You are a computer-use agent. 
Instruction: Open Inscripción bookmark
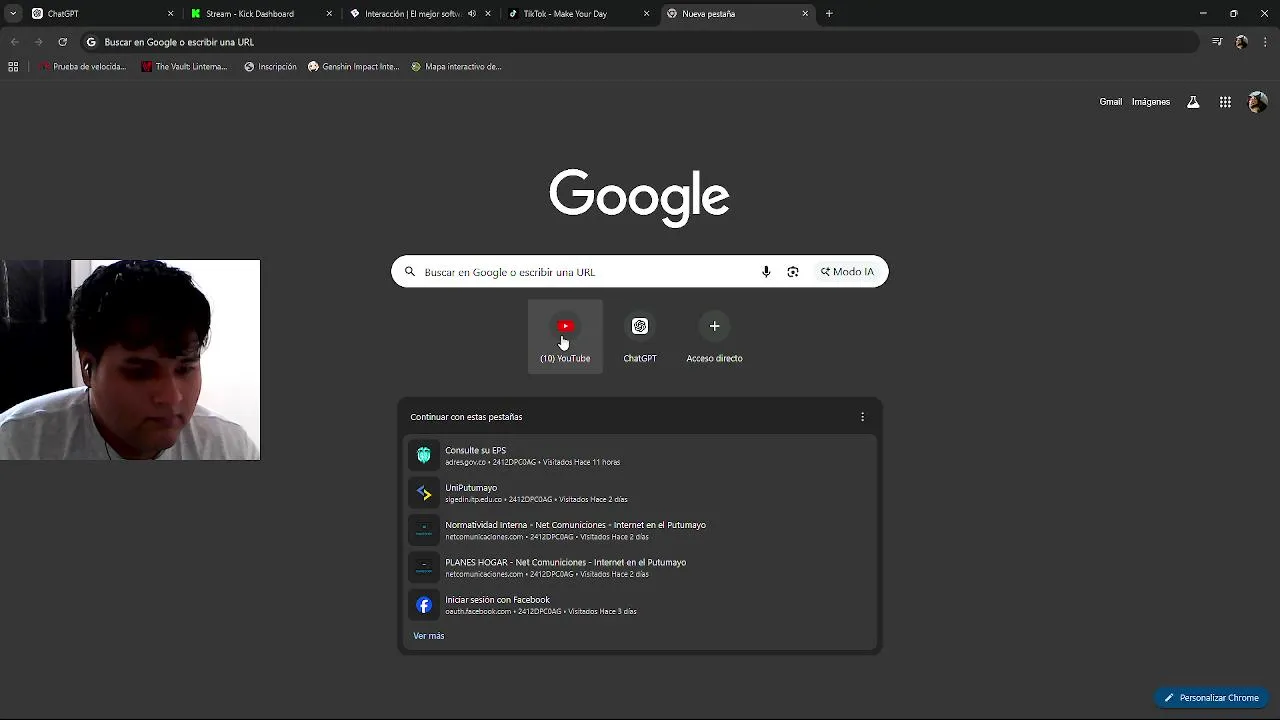coord(270,67)
